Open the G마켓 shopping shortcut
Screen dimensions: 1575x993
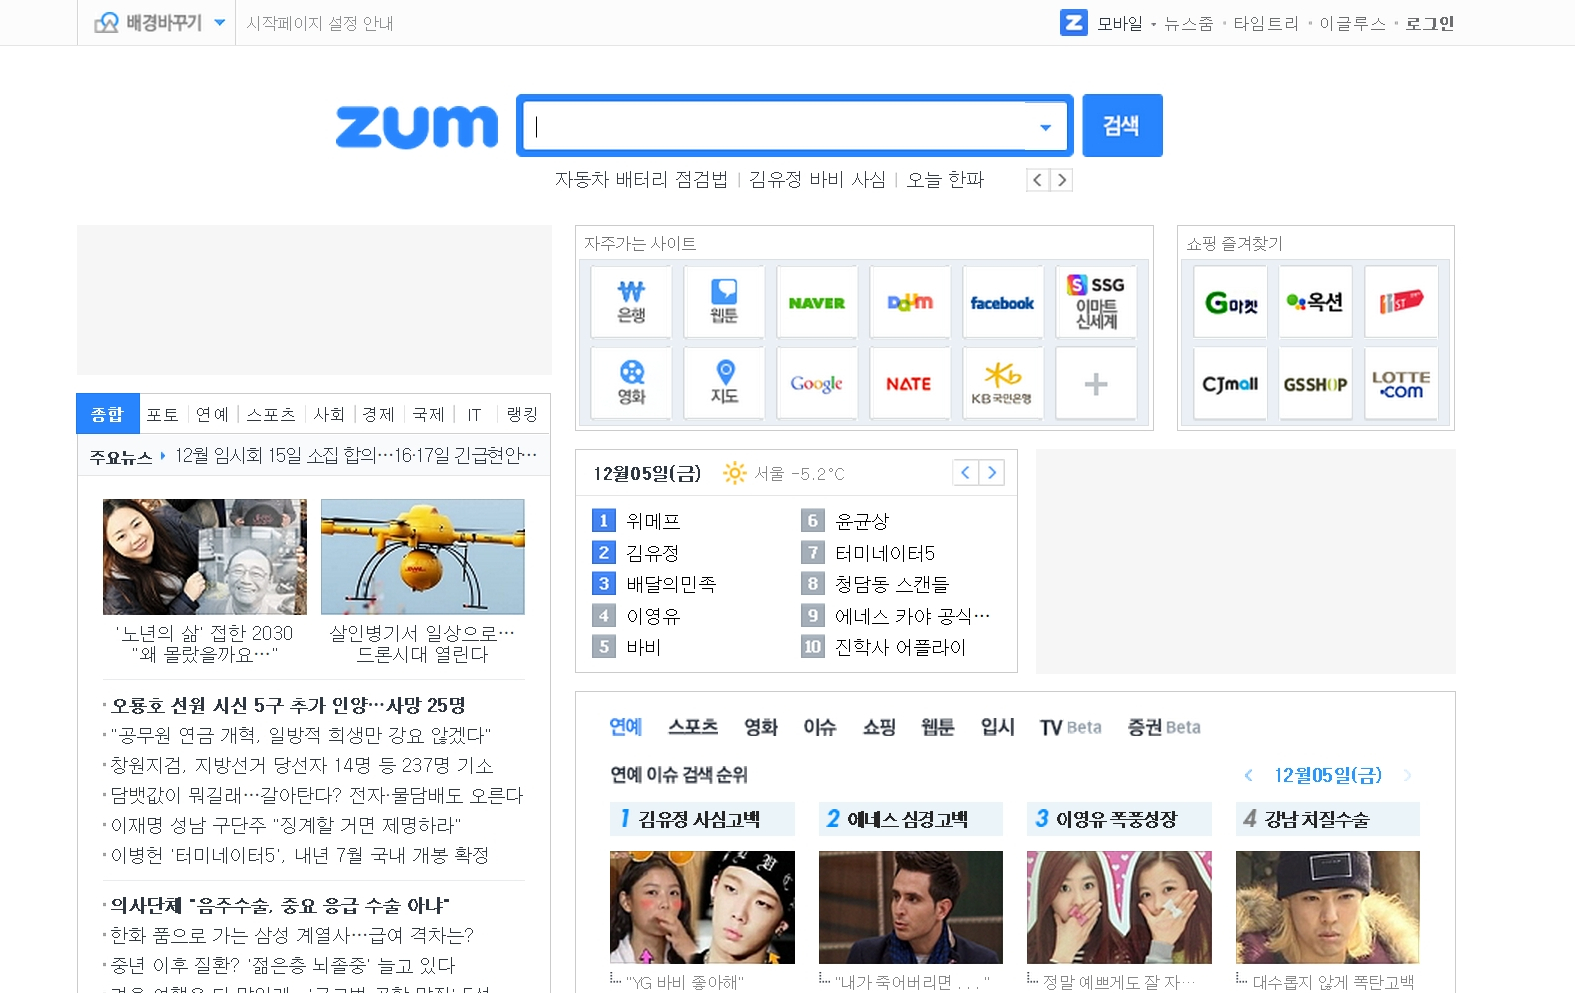(1230, 302)
